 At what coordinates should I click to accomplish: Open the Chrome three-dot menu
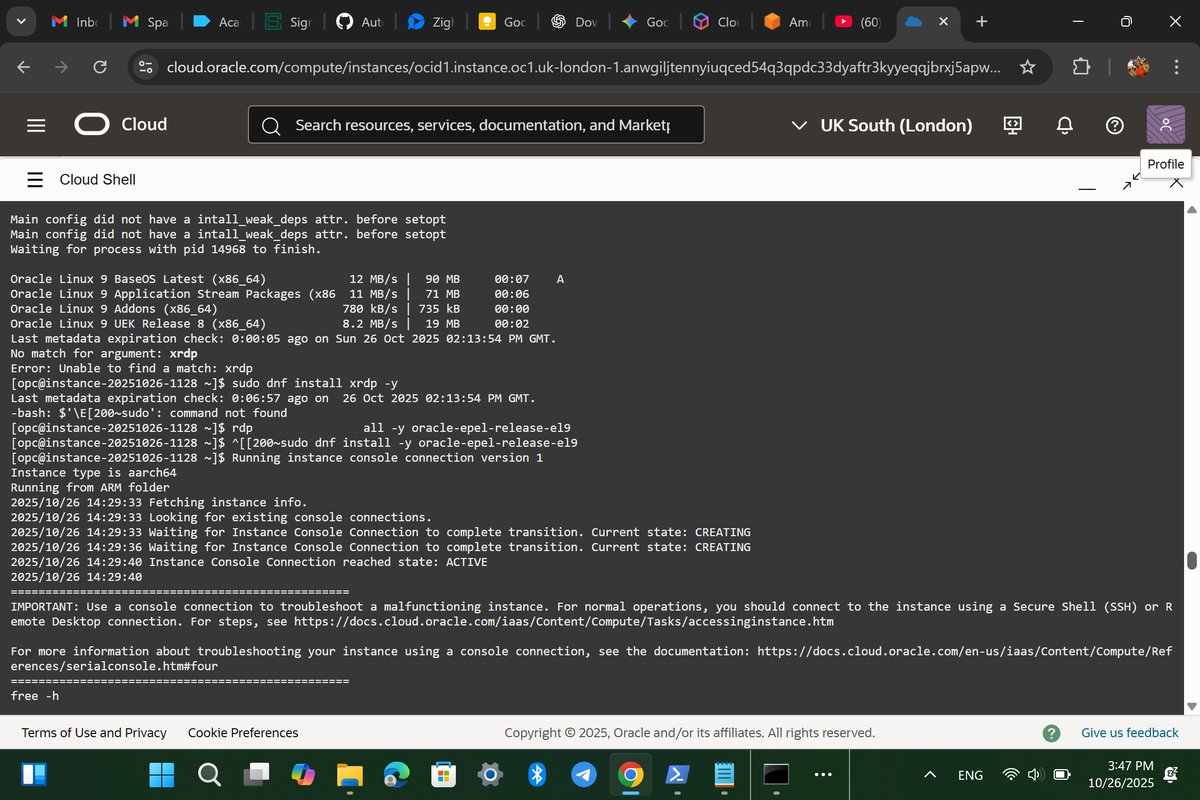tap(1177, 67)
